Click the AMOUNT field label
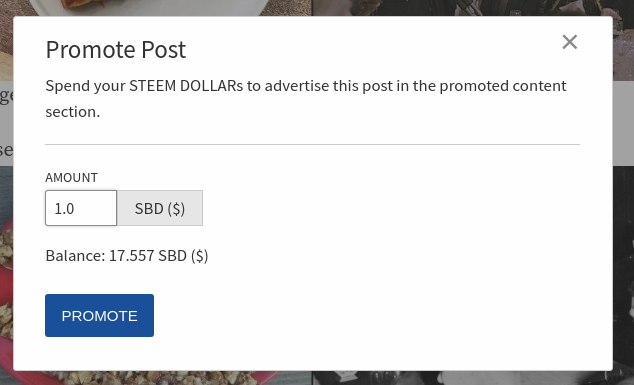Screen dimensions: 634x385 (x=72, y=178)
